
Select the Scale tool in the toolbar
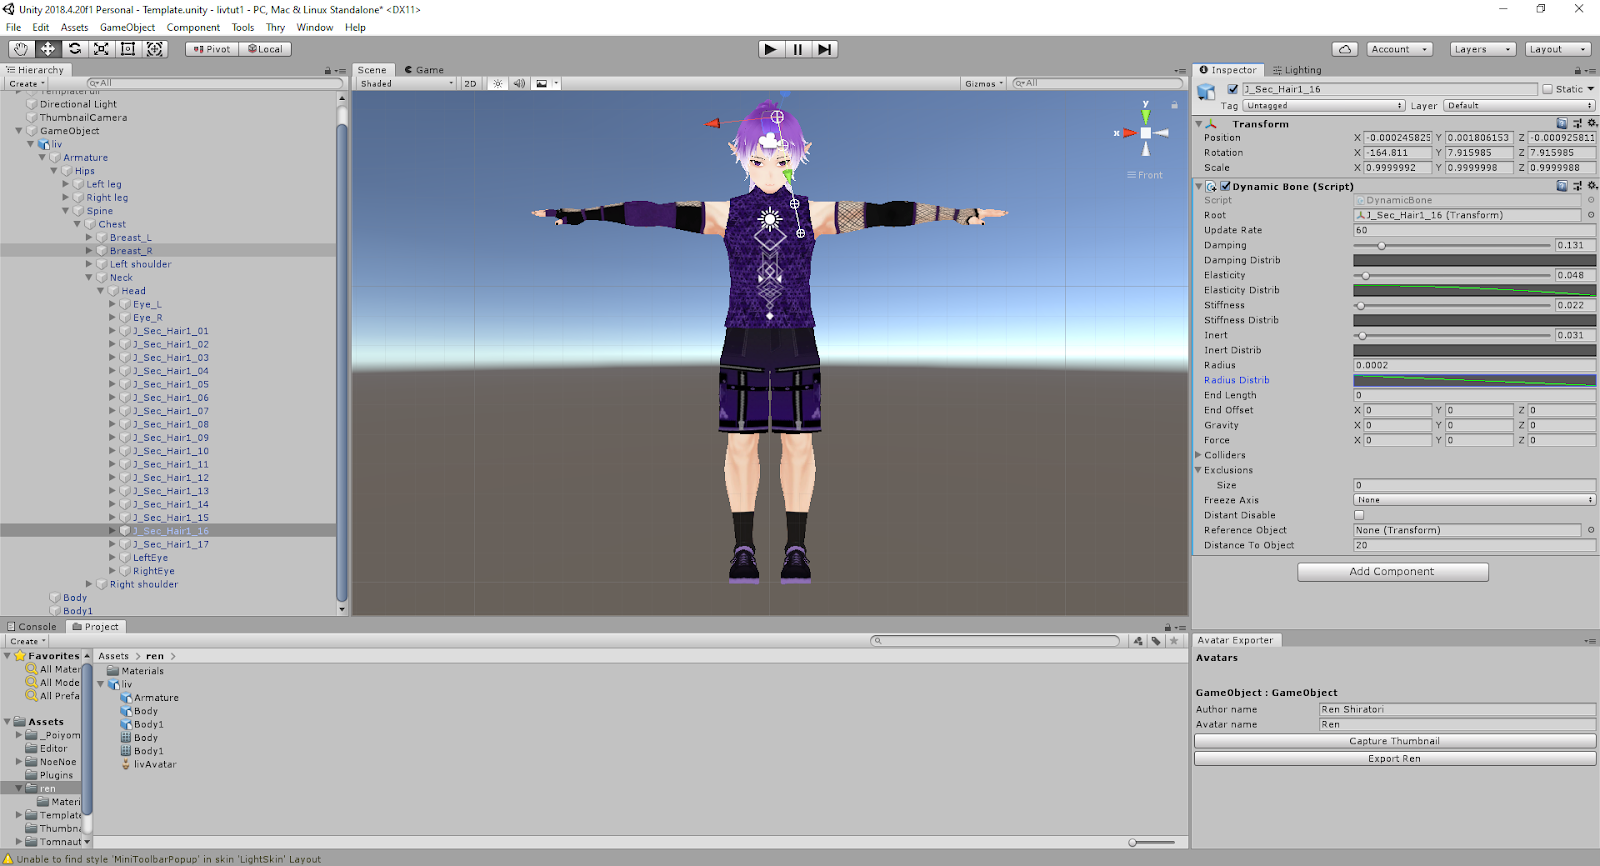pos(102,49)
